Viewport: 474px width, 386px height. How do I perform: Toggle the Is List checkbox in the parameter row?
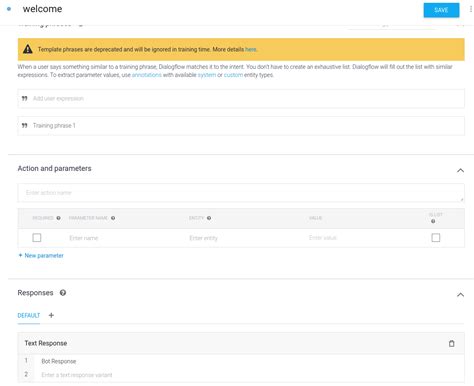pos(436,238)
